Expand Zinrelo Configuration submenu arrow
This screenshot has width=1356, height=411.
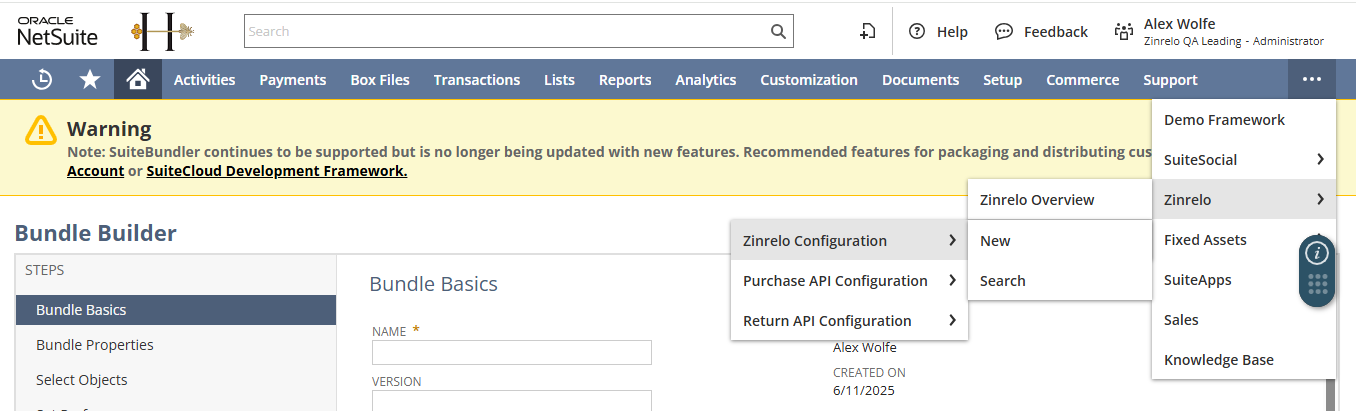[x=952, y=240]
